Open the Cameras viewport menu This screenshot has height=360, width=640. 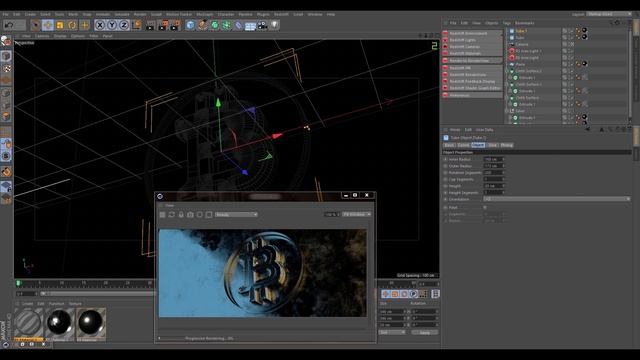42,36
